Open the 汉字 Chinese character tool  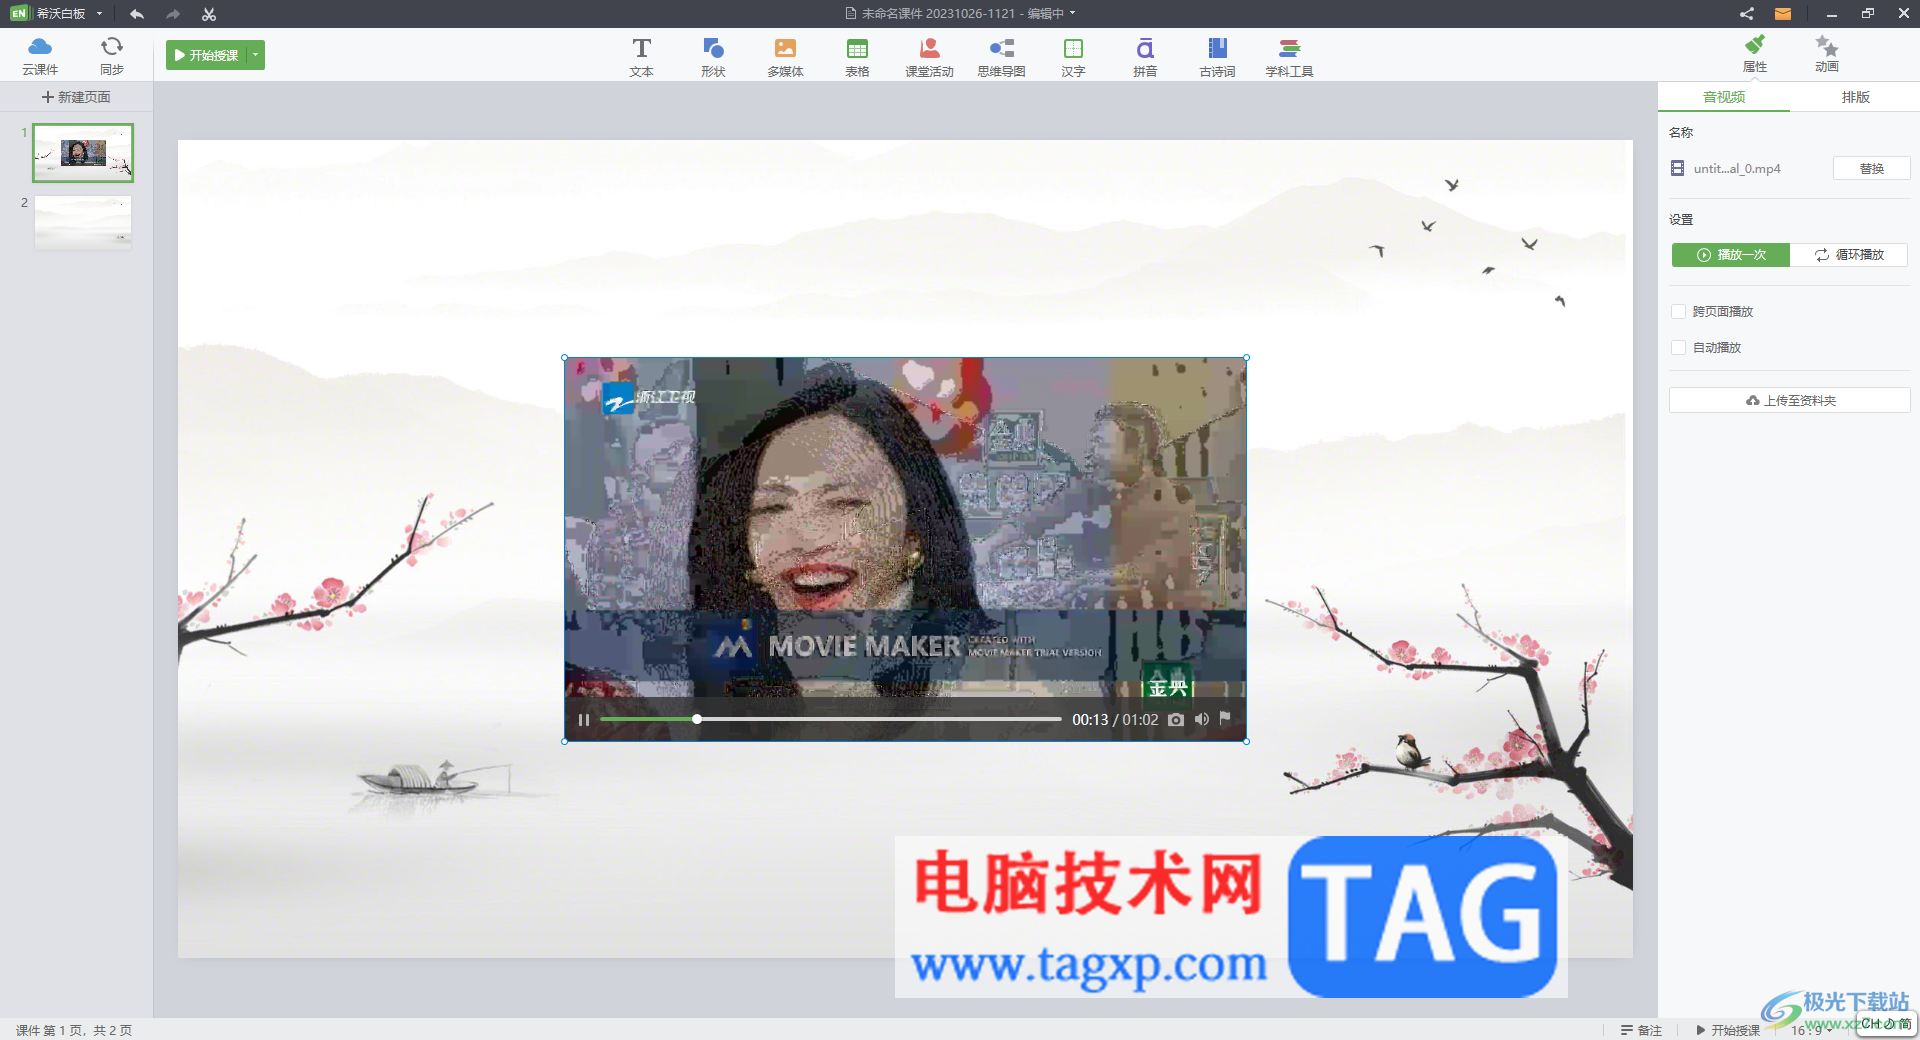[x=1073, y=57]
